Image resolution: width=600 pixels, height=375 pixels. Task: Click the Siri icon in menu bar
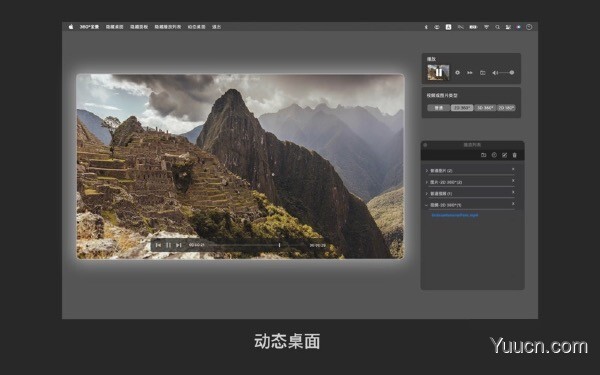(518, 27)
